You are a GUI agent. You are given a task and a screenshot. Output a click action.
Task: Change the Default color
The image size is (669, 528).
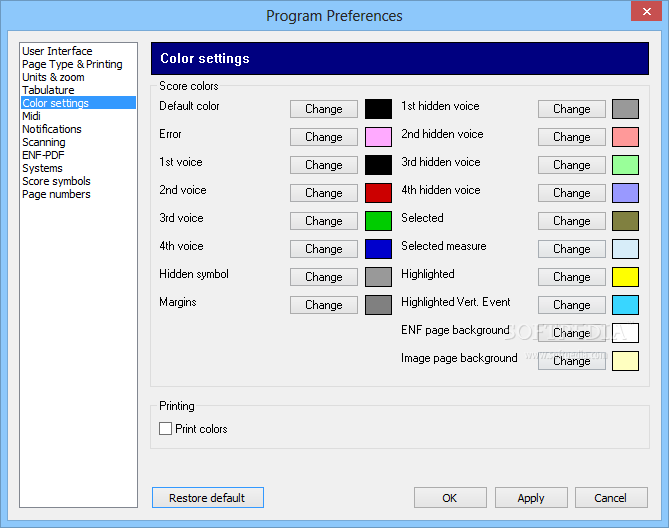324,109
